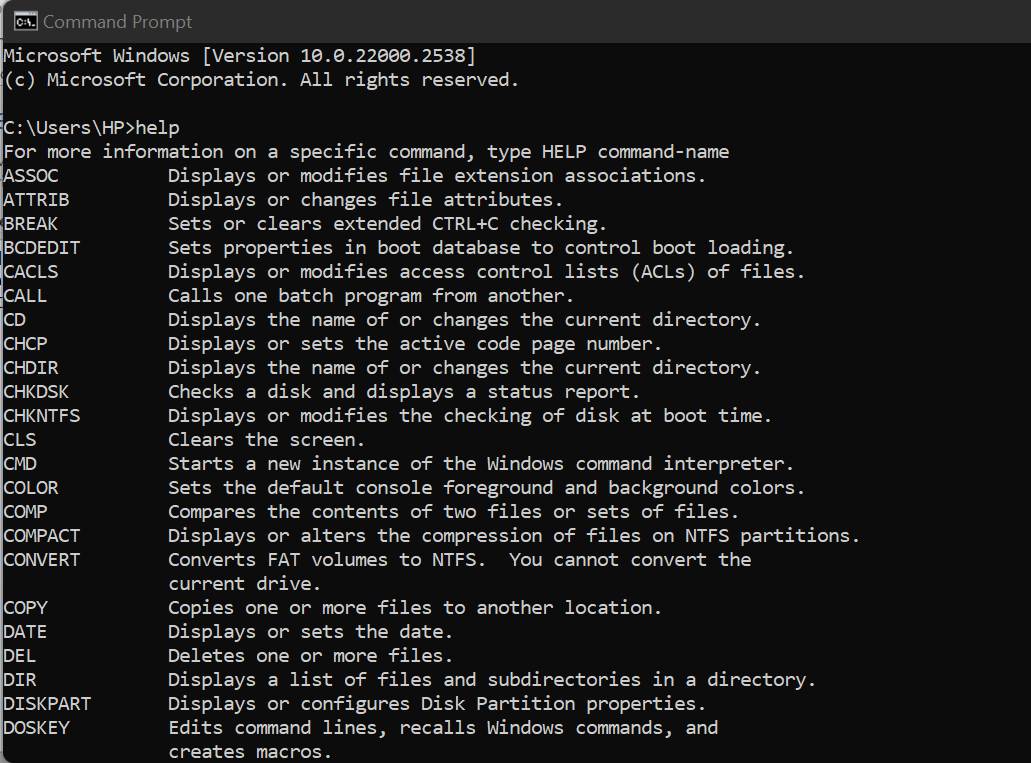Click the DISKPART command entry

(x=47, y=703)
